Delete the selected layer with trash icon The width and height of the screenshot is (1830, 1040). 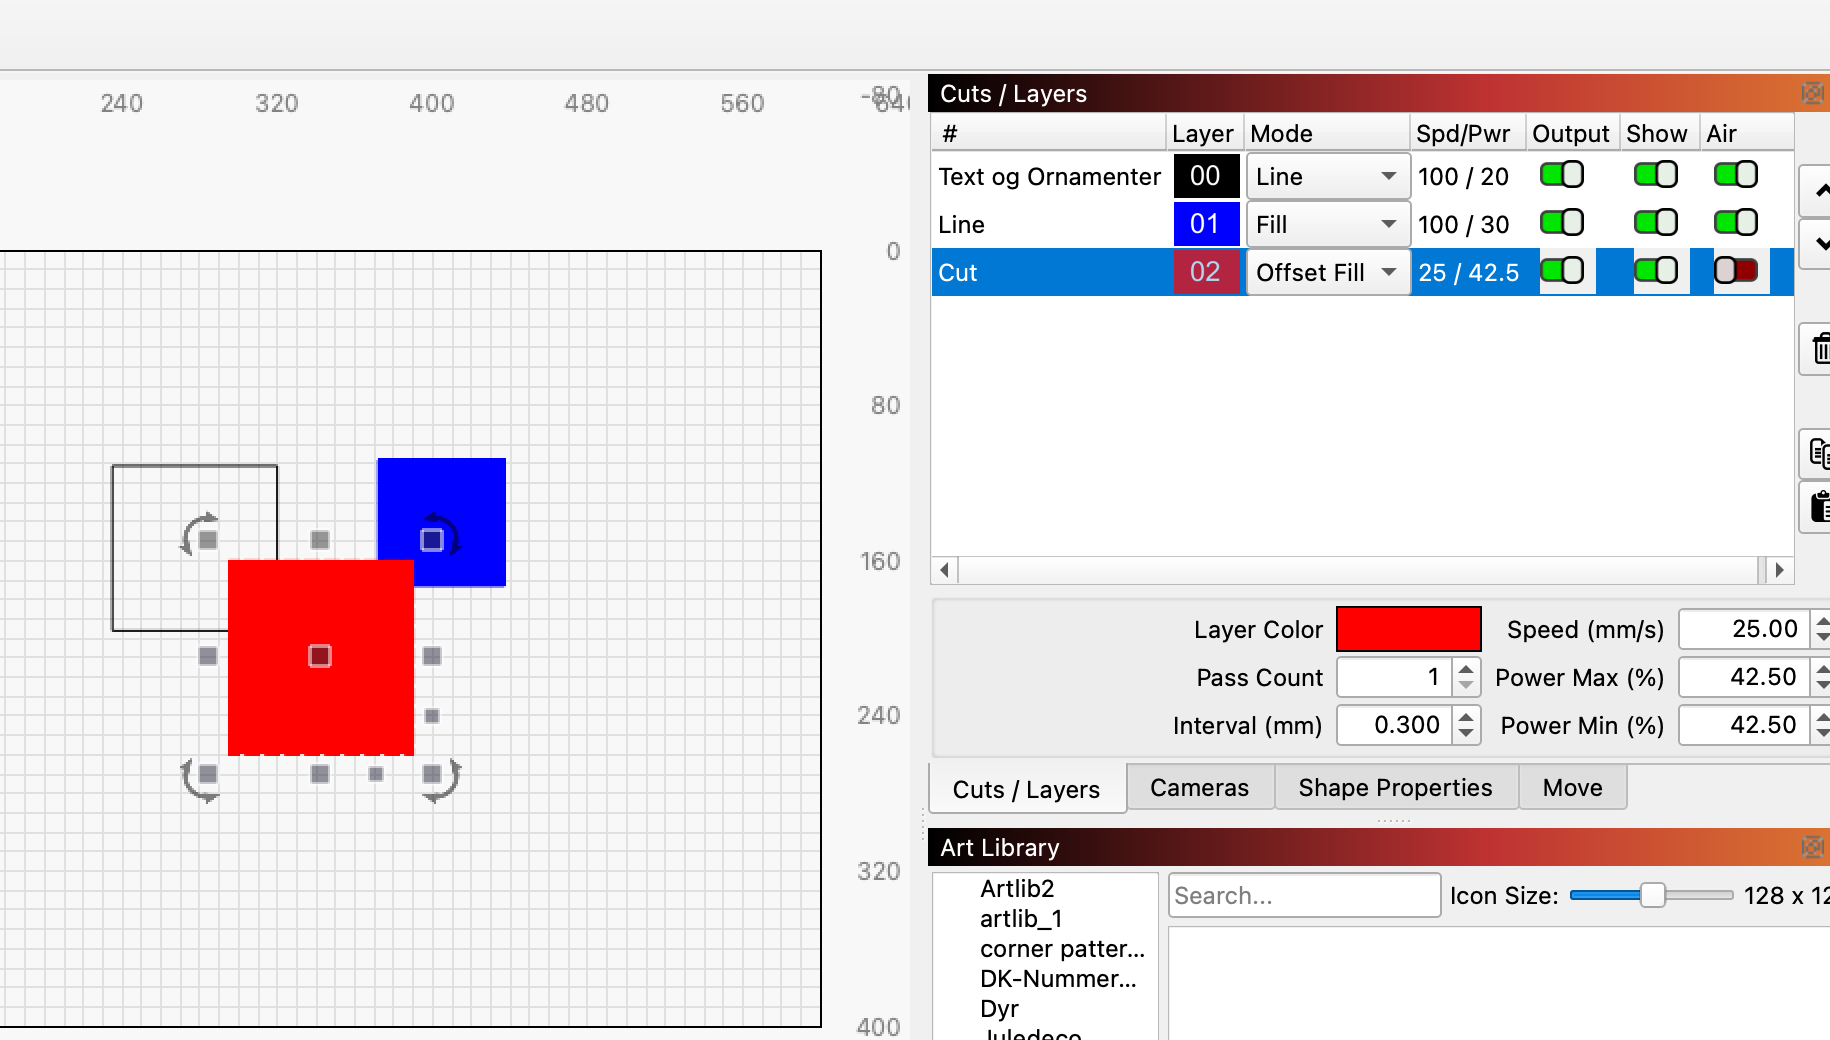(1819, 350)
